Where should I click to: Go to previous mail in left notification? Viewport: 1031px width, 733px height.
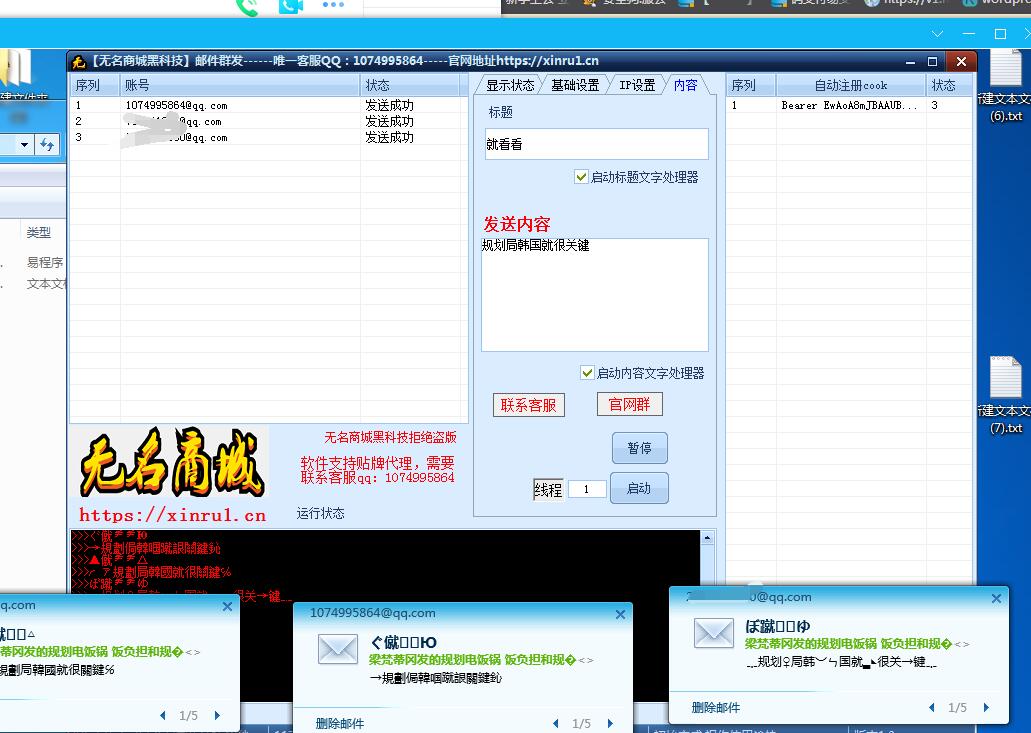coord(163,715)
